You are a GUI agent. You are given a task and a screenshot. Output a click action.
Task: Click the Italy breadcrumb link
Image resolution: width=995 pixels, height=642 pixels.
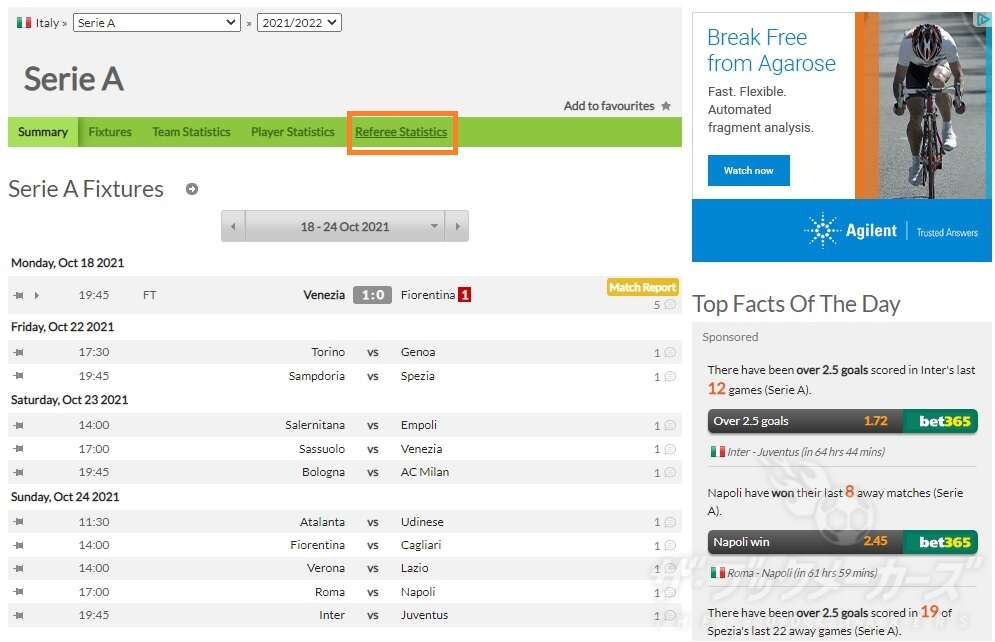[47, 23]
